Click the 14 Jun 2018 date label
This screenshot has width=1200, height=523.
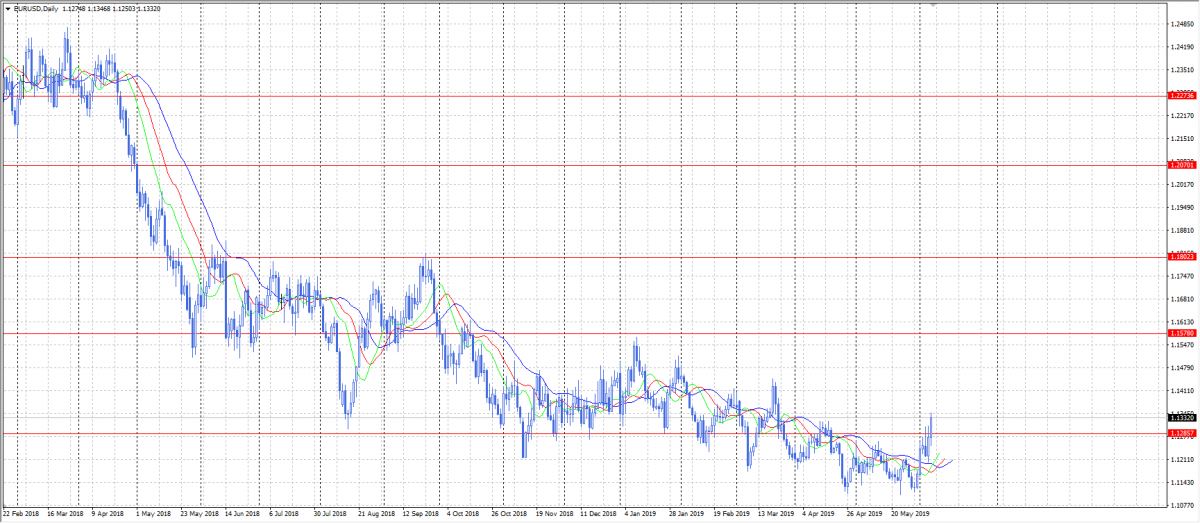[243, 514]
